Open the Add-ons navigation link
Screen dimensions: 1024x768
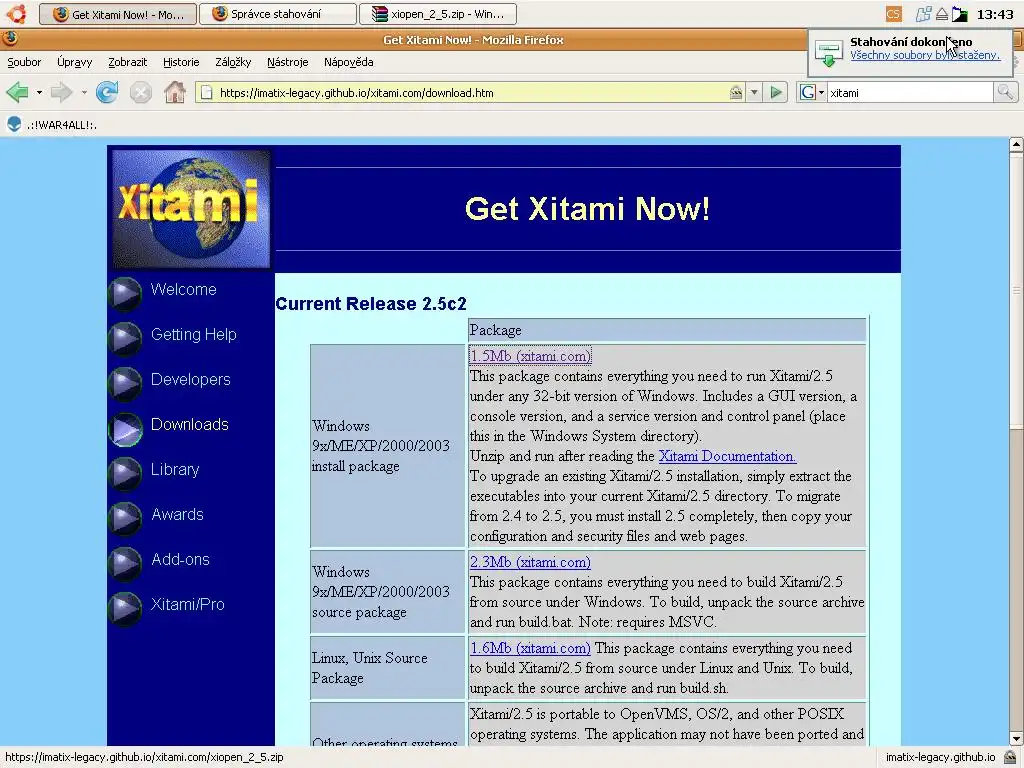(180, 560)
